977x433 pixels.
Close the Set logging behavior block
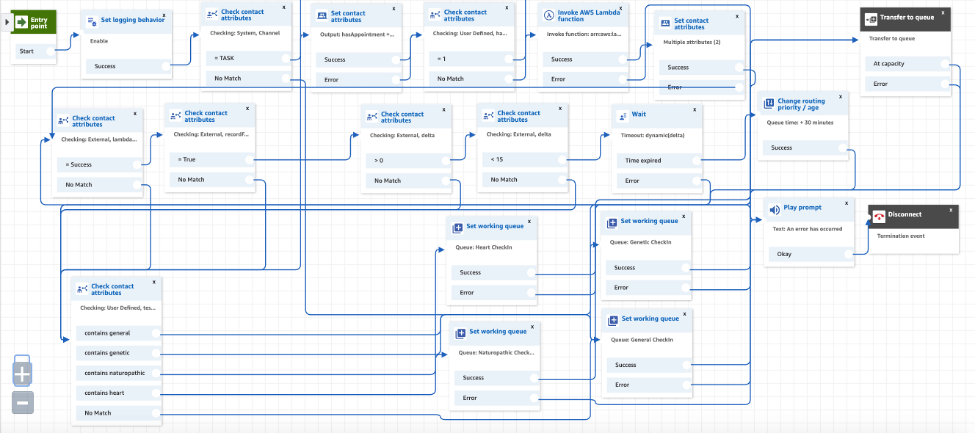click(x=164, y=15)
